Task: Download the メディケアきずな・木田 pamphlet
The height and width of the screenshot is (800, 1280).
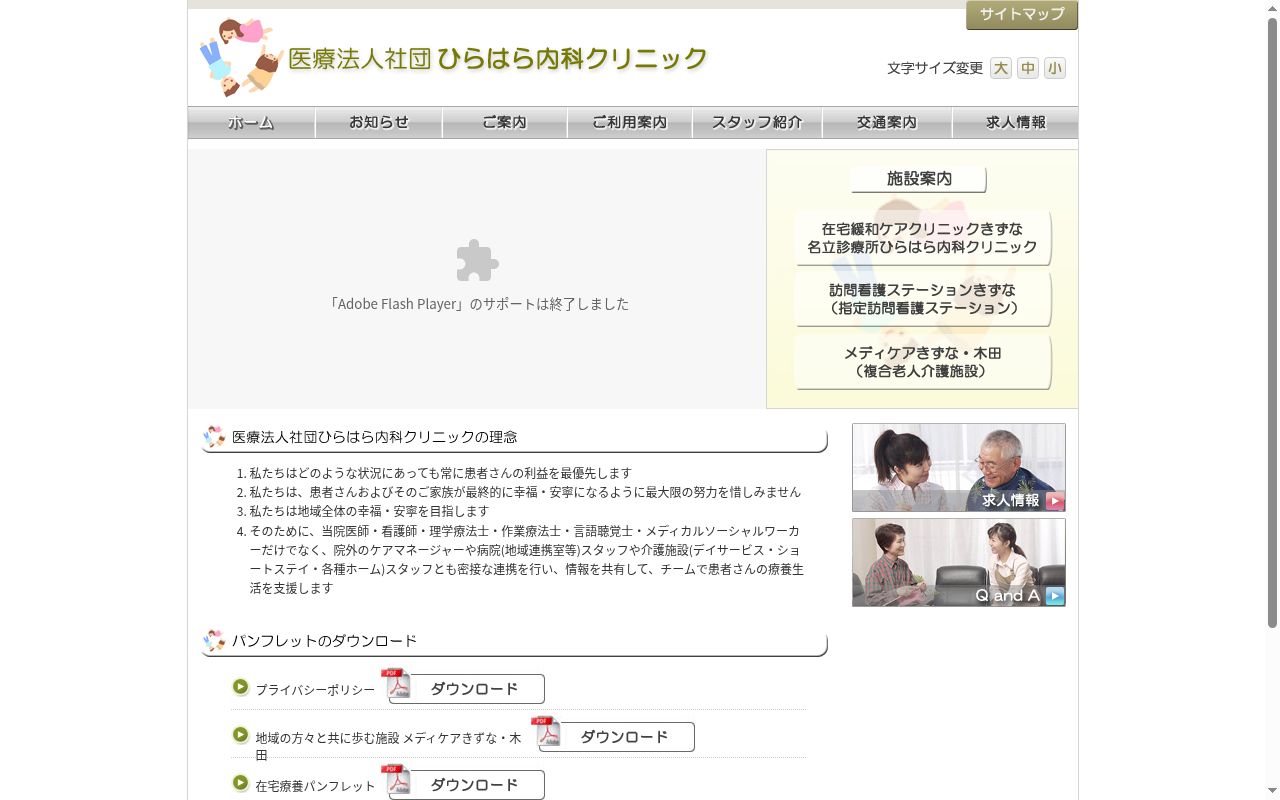Action: point(616,737)
